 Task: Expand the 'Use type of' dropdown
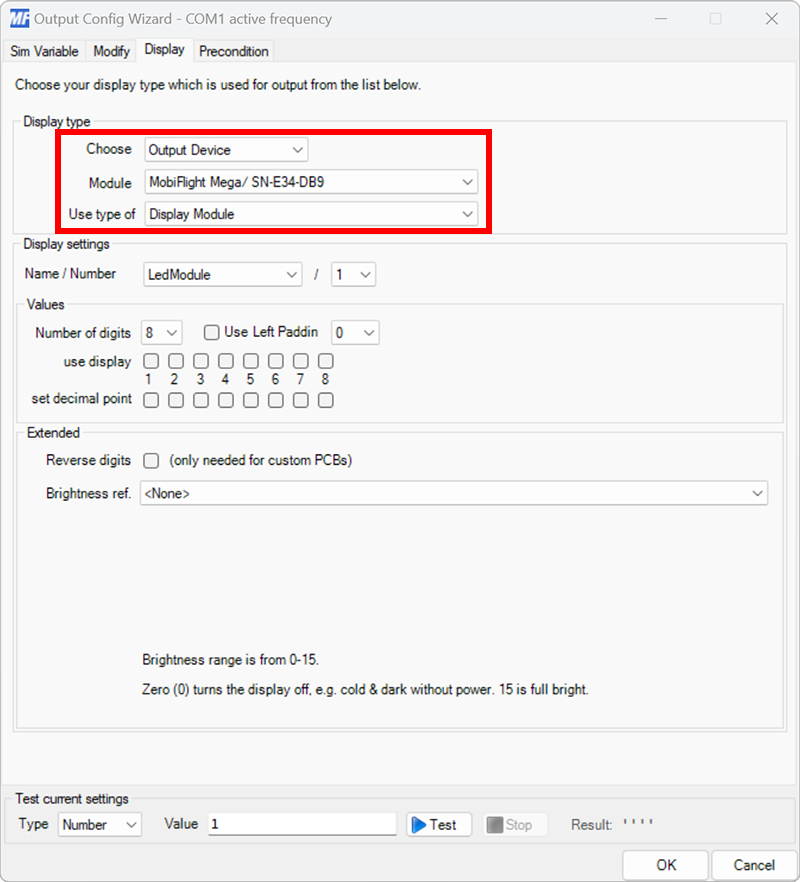(466, 213)
